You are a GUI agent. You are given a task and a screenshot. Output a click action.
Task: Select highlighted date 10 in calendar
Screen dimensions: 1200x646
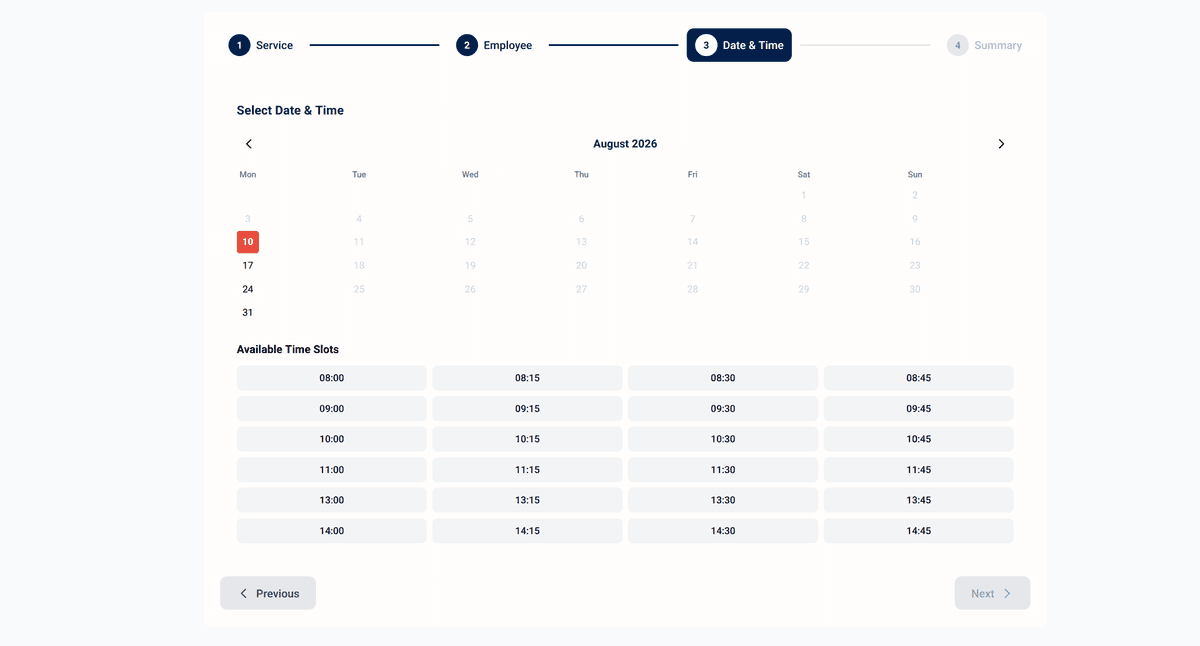tap(248, 242)
